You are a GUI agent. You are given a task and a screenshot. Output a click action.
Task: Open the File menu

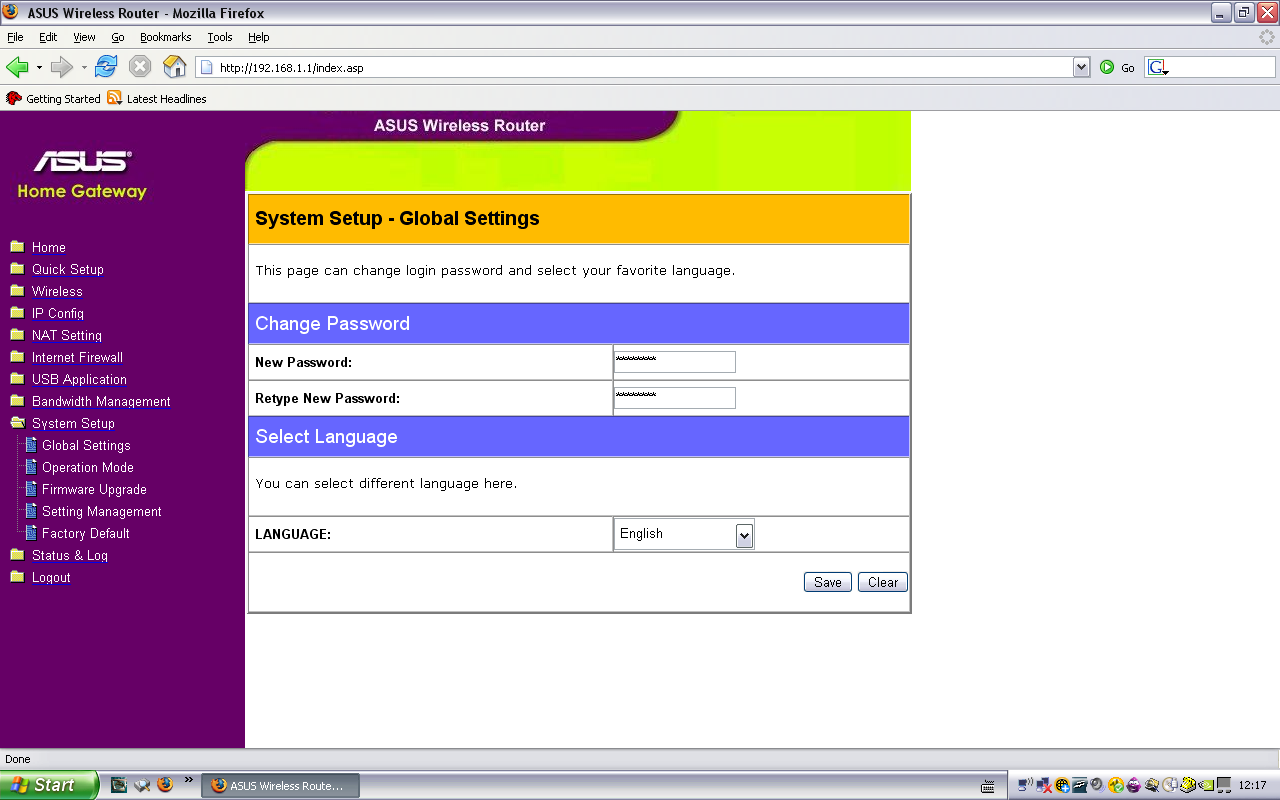[15, 37]
